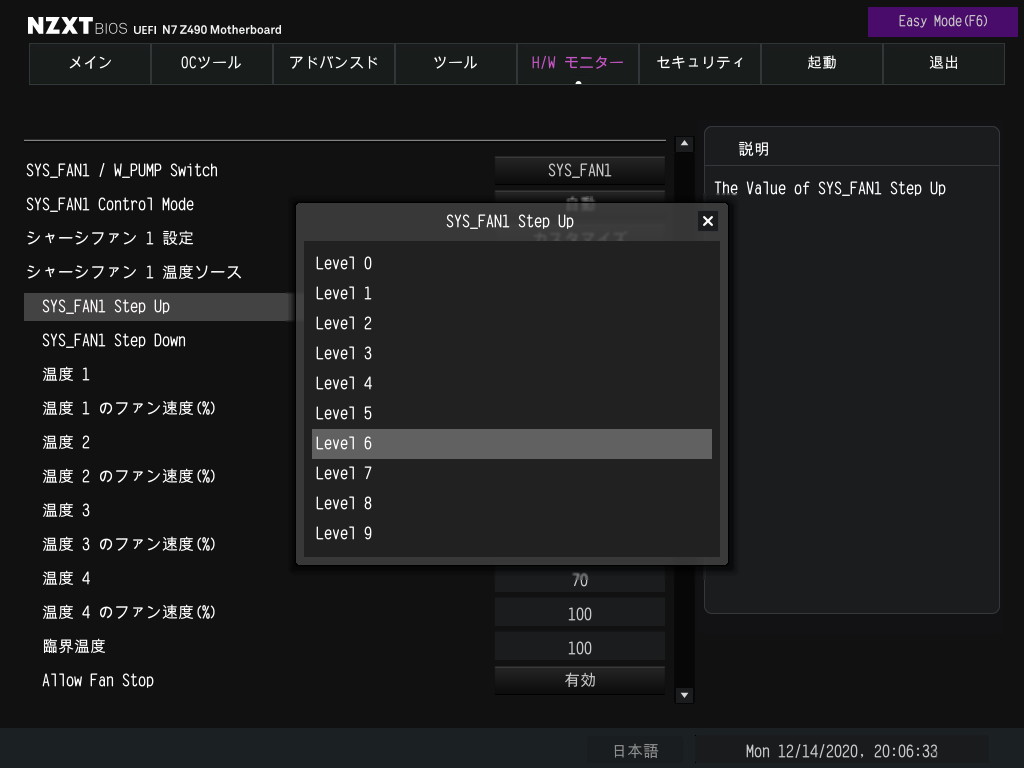Select highlighted Level 6 option
Screen dimensions: 1024x768
(511, 444)
